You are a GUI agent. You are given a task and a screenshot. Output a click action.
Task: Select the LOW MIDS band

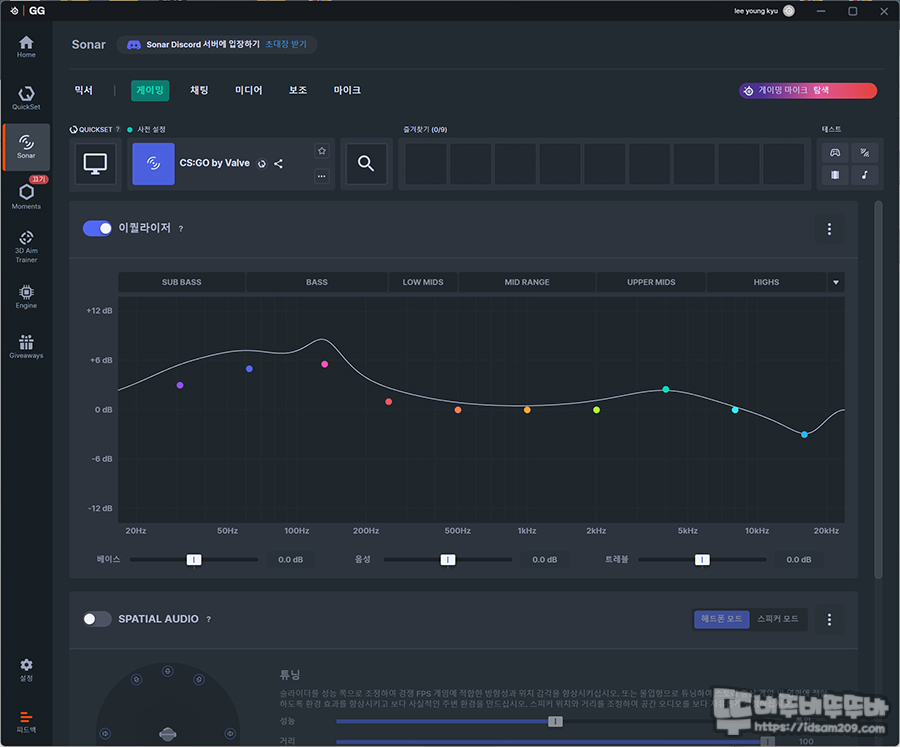(423, 282)
